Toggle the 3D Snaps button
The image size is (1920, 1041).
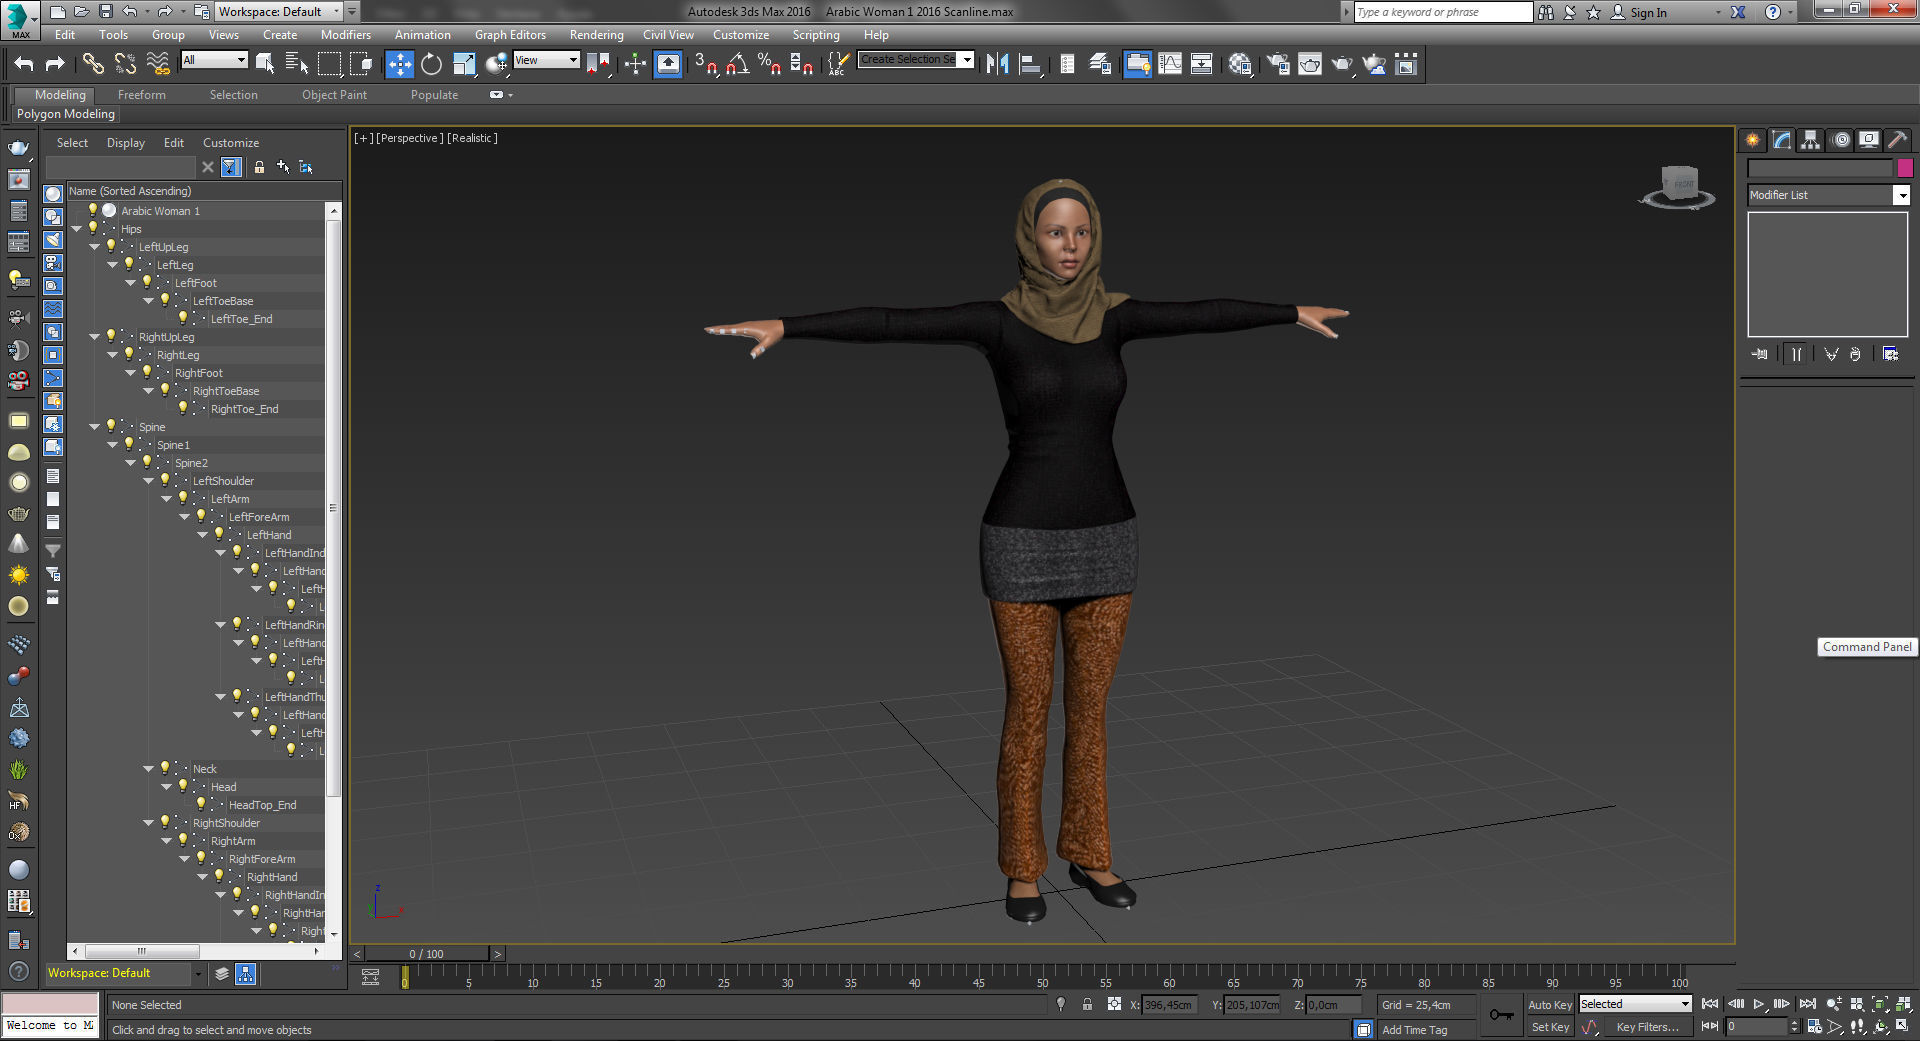706,64
